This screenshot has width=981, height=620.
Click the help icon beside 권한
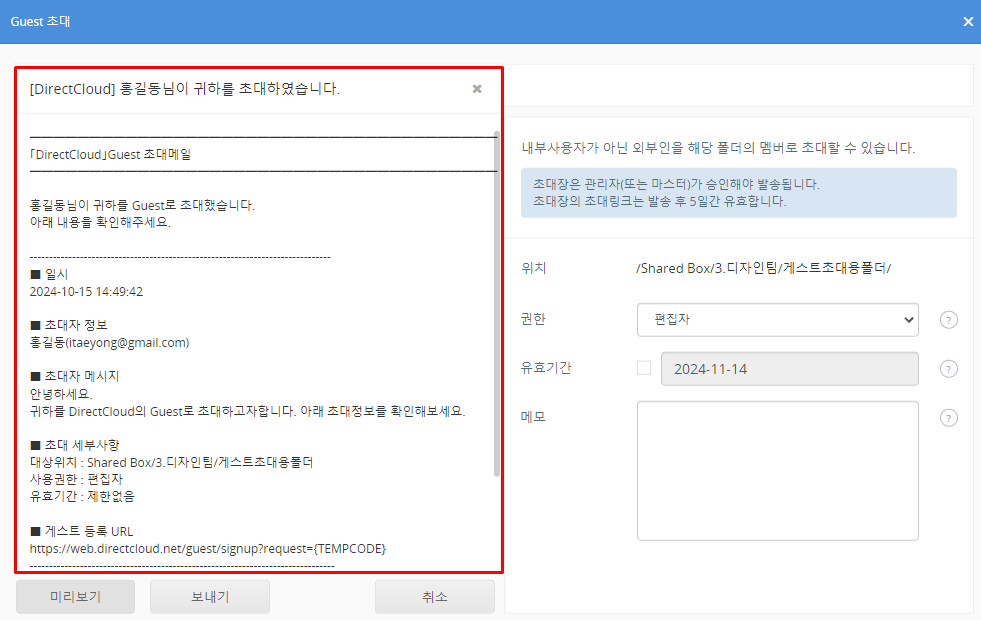tap(949, 320)
